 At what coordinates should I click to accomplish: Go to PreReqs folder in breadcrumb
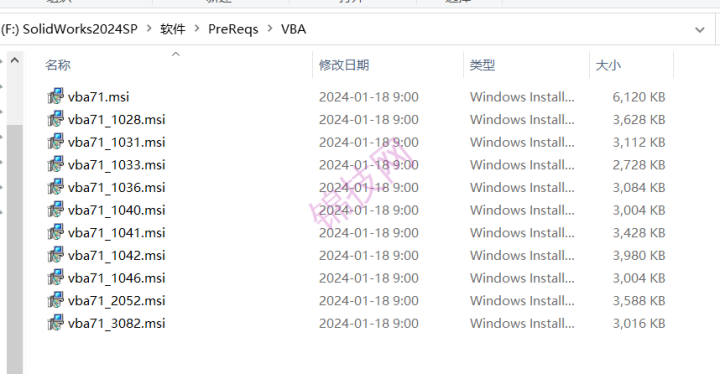pos(233,29)
